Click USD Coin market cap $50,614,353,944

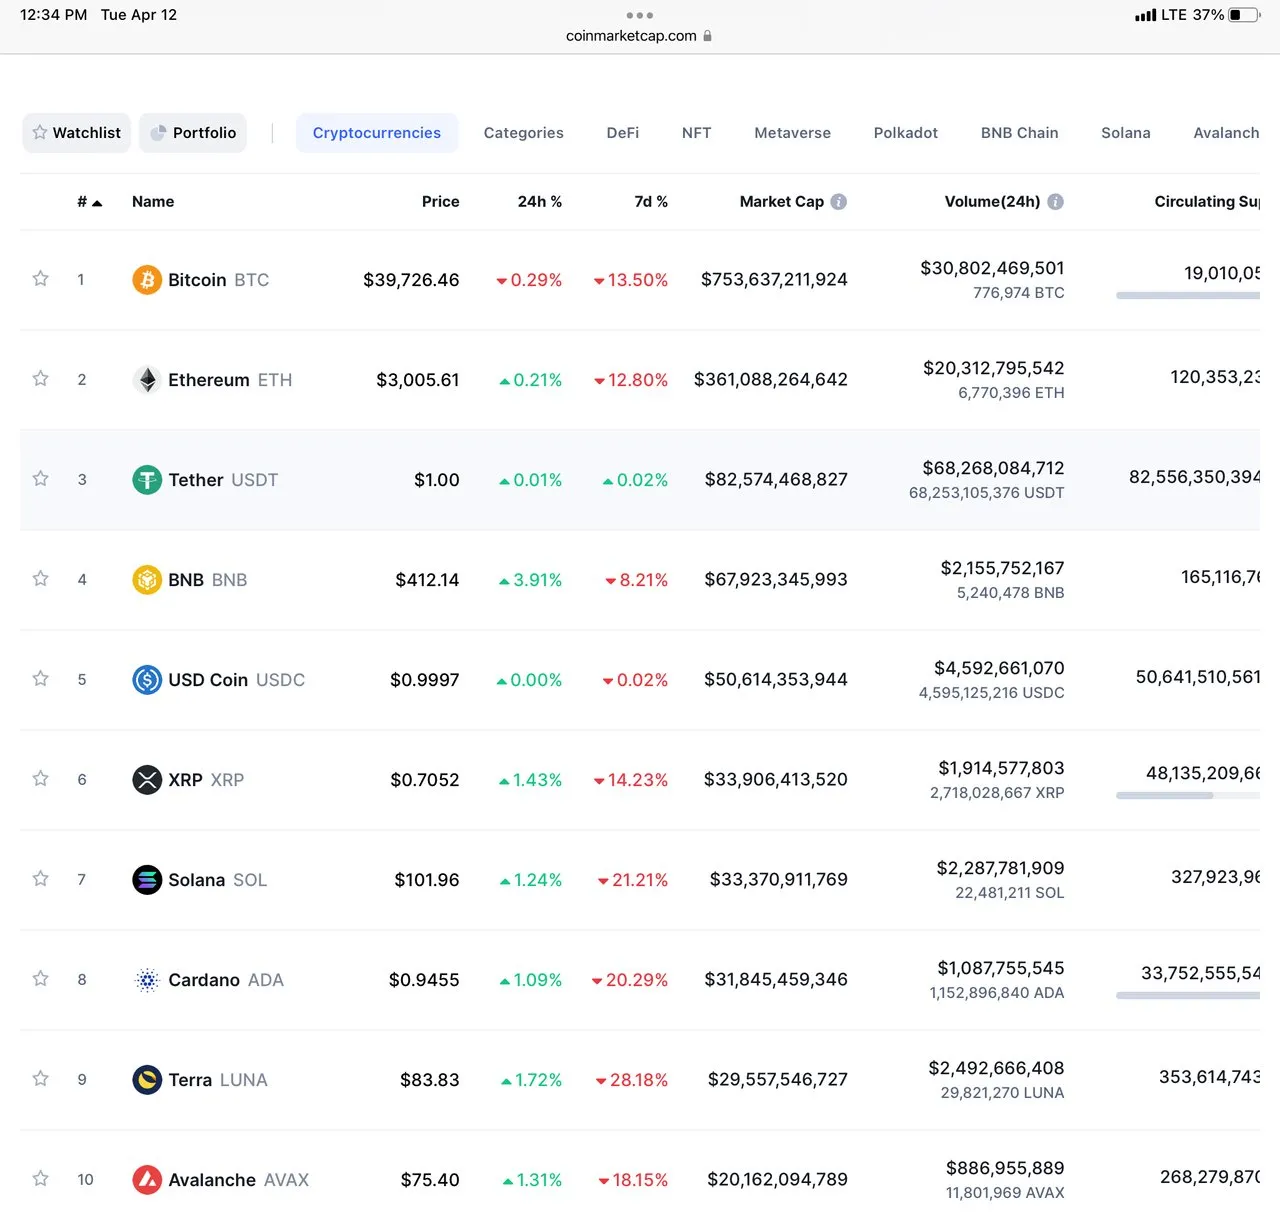pos(776,680)
